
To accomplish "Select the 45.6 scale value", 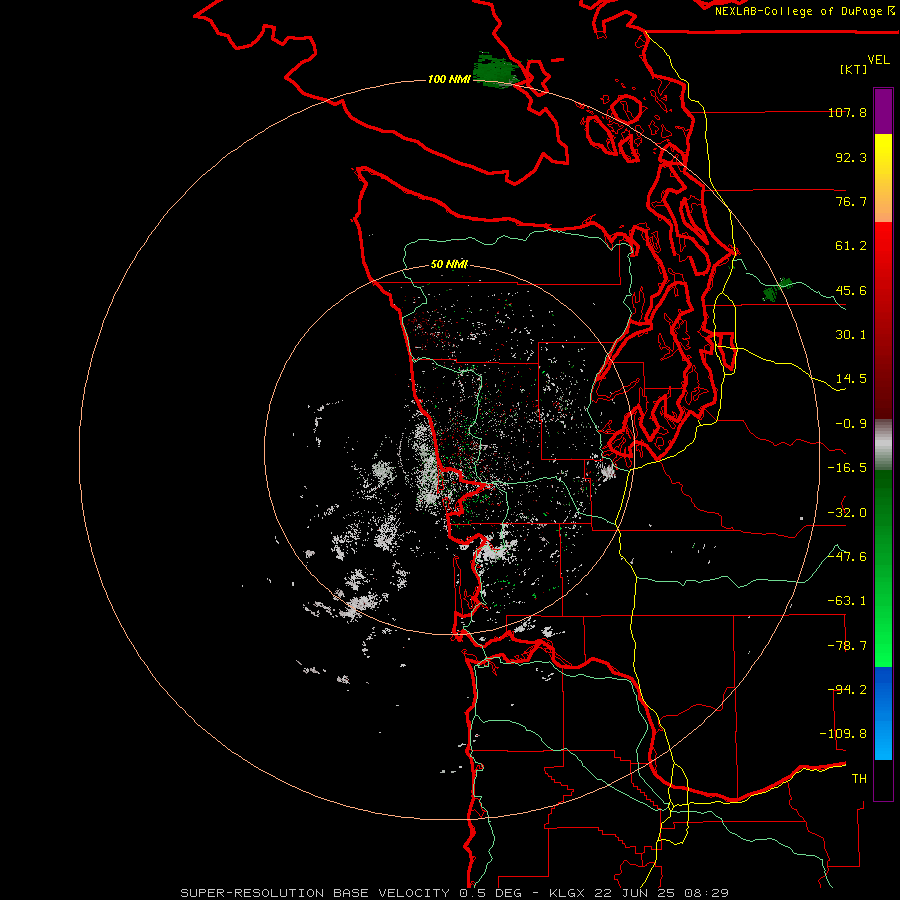I will (851, 290).
